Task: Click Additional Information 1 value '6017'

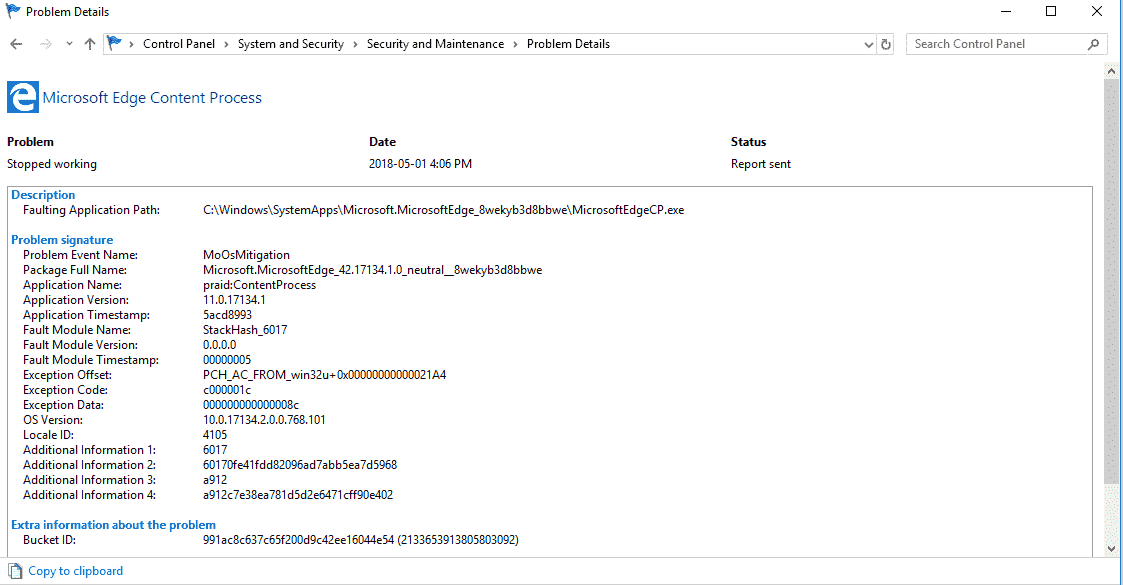Action: coord(215,450)
